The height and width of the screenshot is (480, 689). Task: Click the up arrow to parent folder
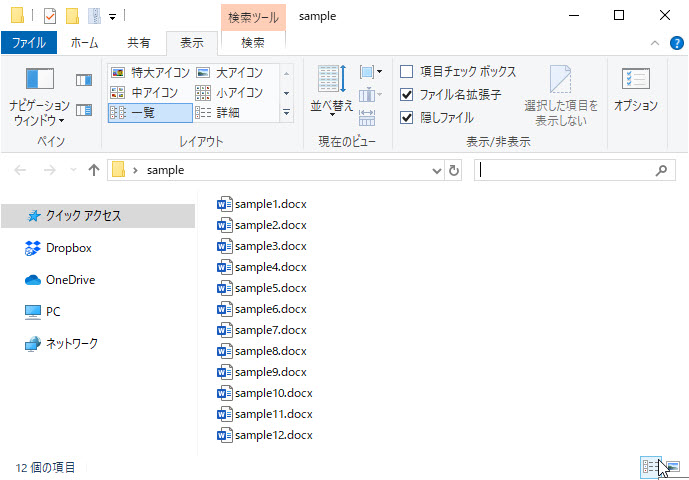click(x=94, y=170)
